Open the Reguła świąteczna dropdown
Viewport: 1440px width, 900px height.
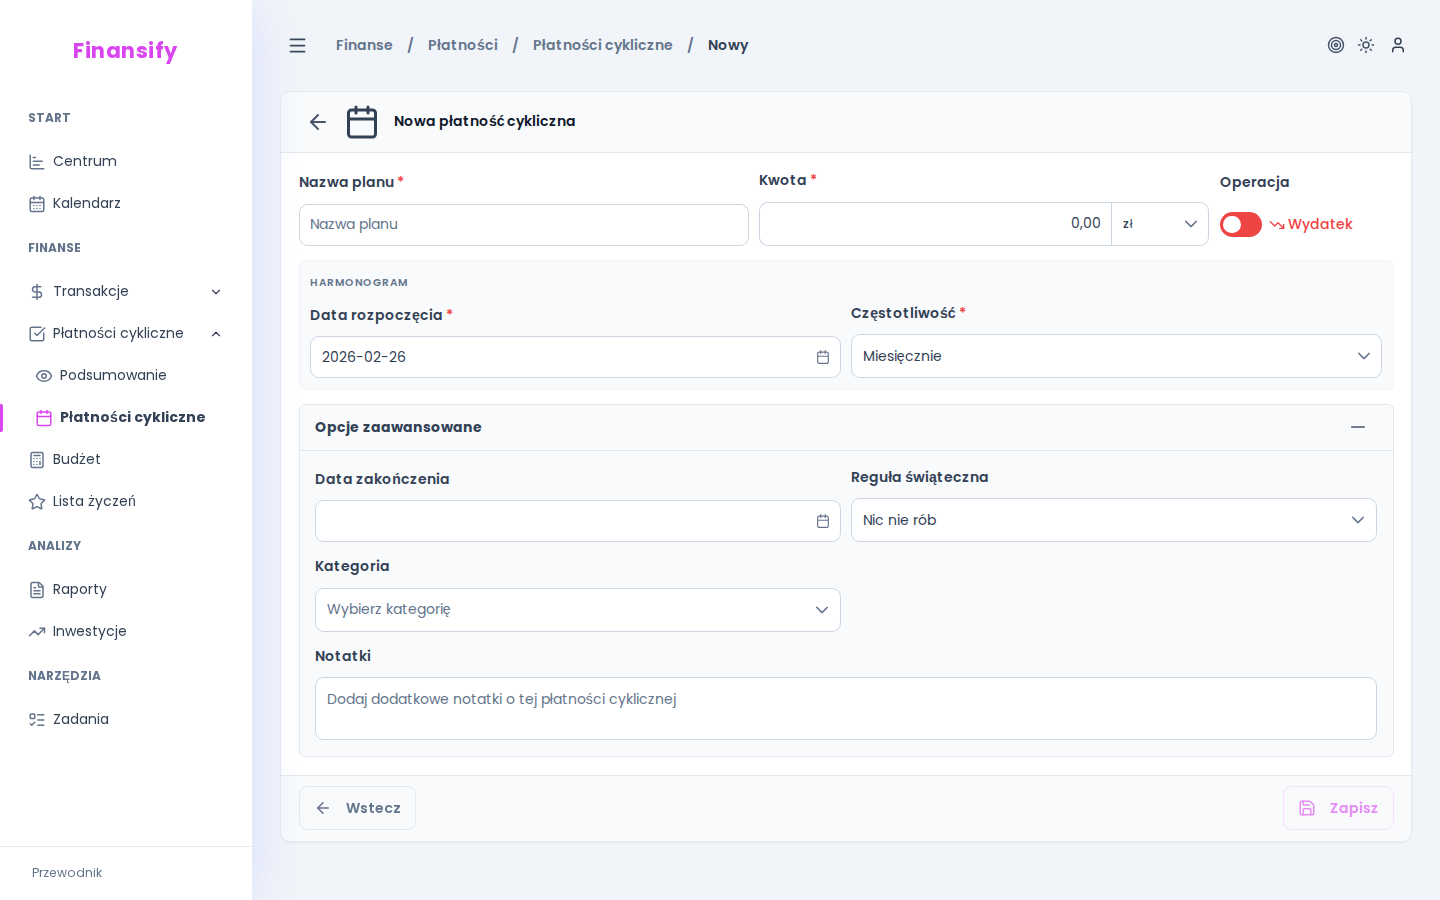tap(1113, 520)
